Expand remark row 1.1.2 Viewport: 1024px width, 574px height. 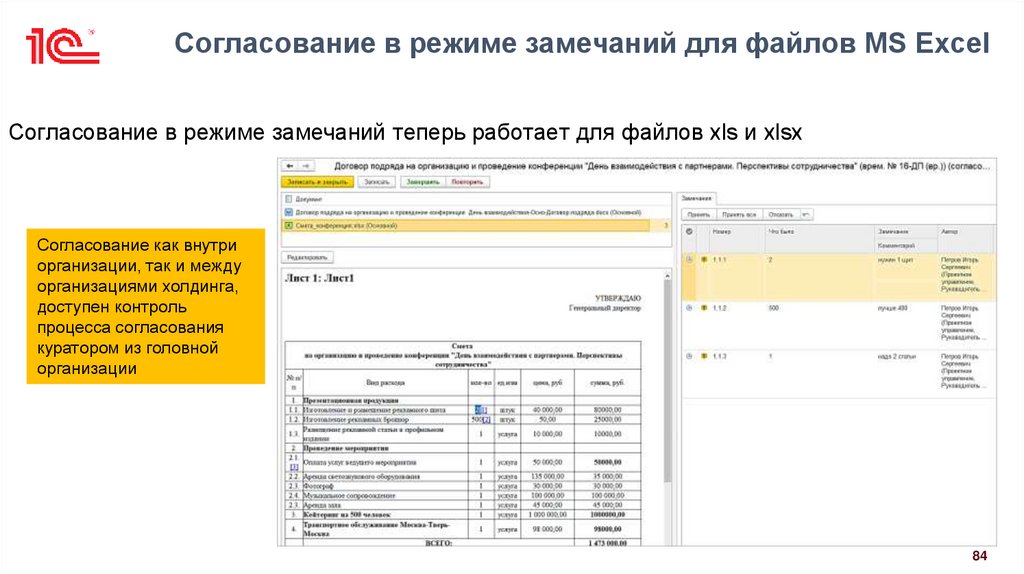click(689, 308)
